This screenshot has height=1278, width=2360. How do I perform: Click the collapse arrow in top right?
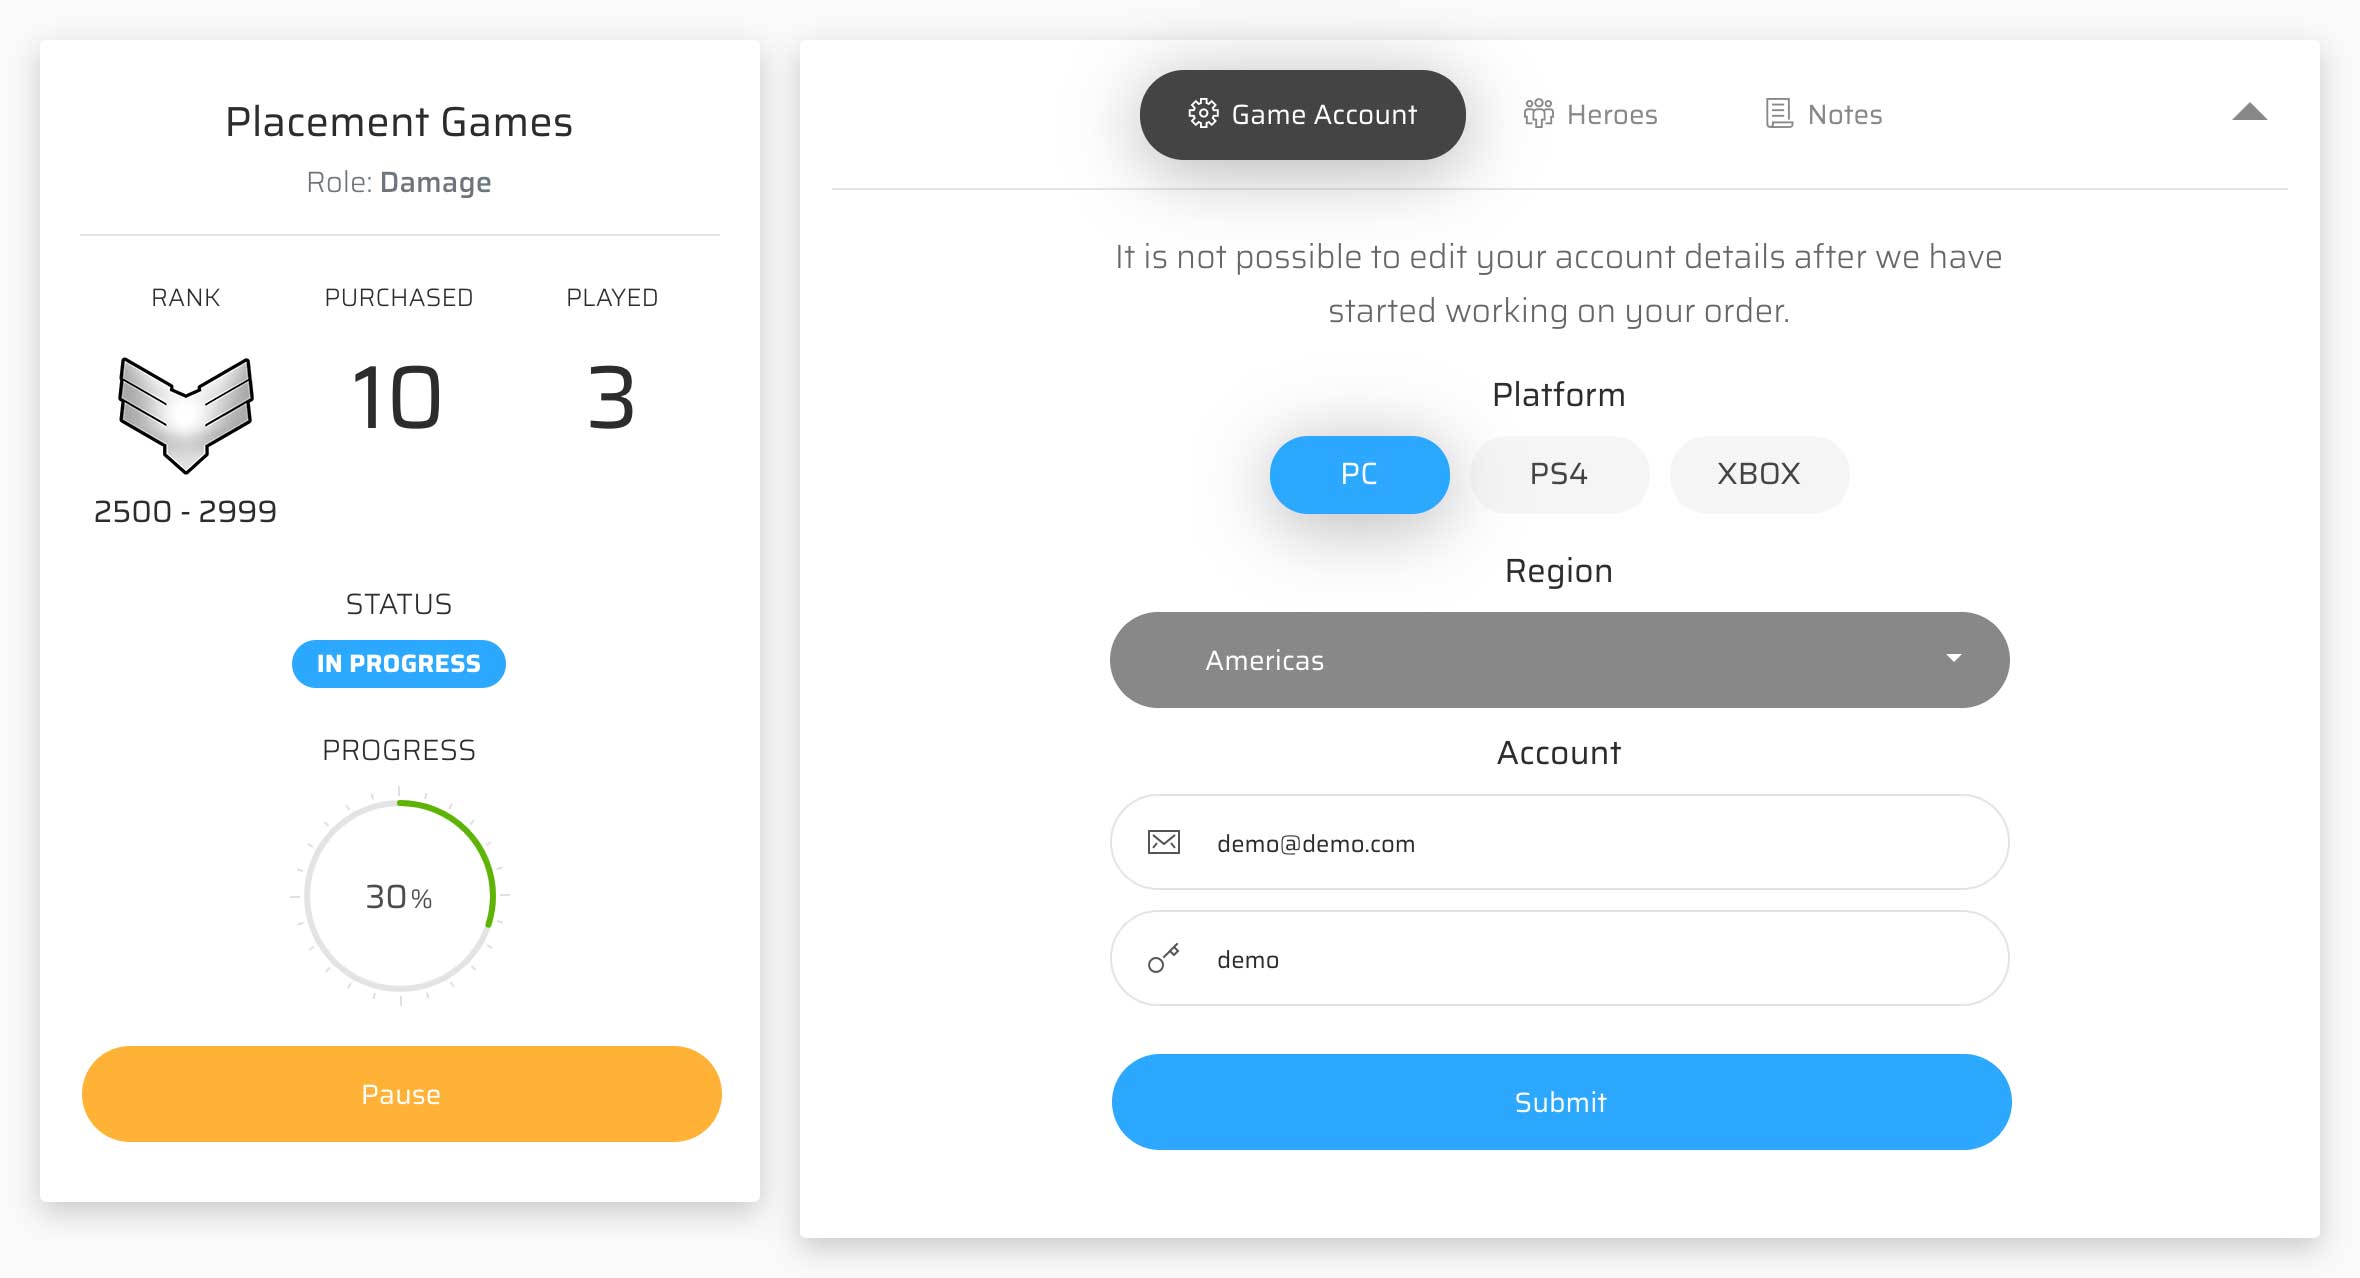[2248, 113]
